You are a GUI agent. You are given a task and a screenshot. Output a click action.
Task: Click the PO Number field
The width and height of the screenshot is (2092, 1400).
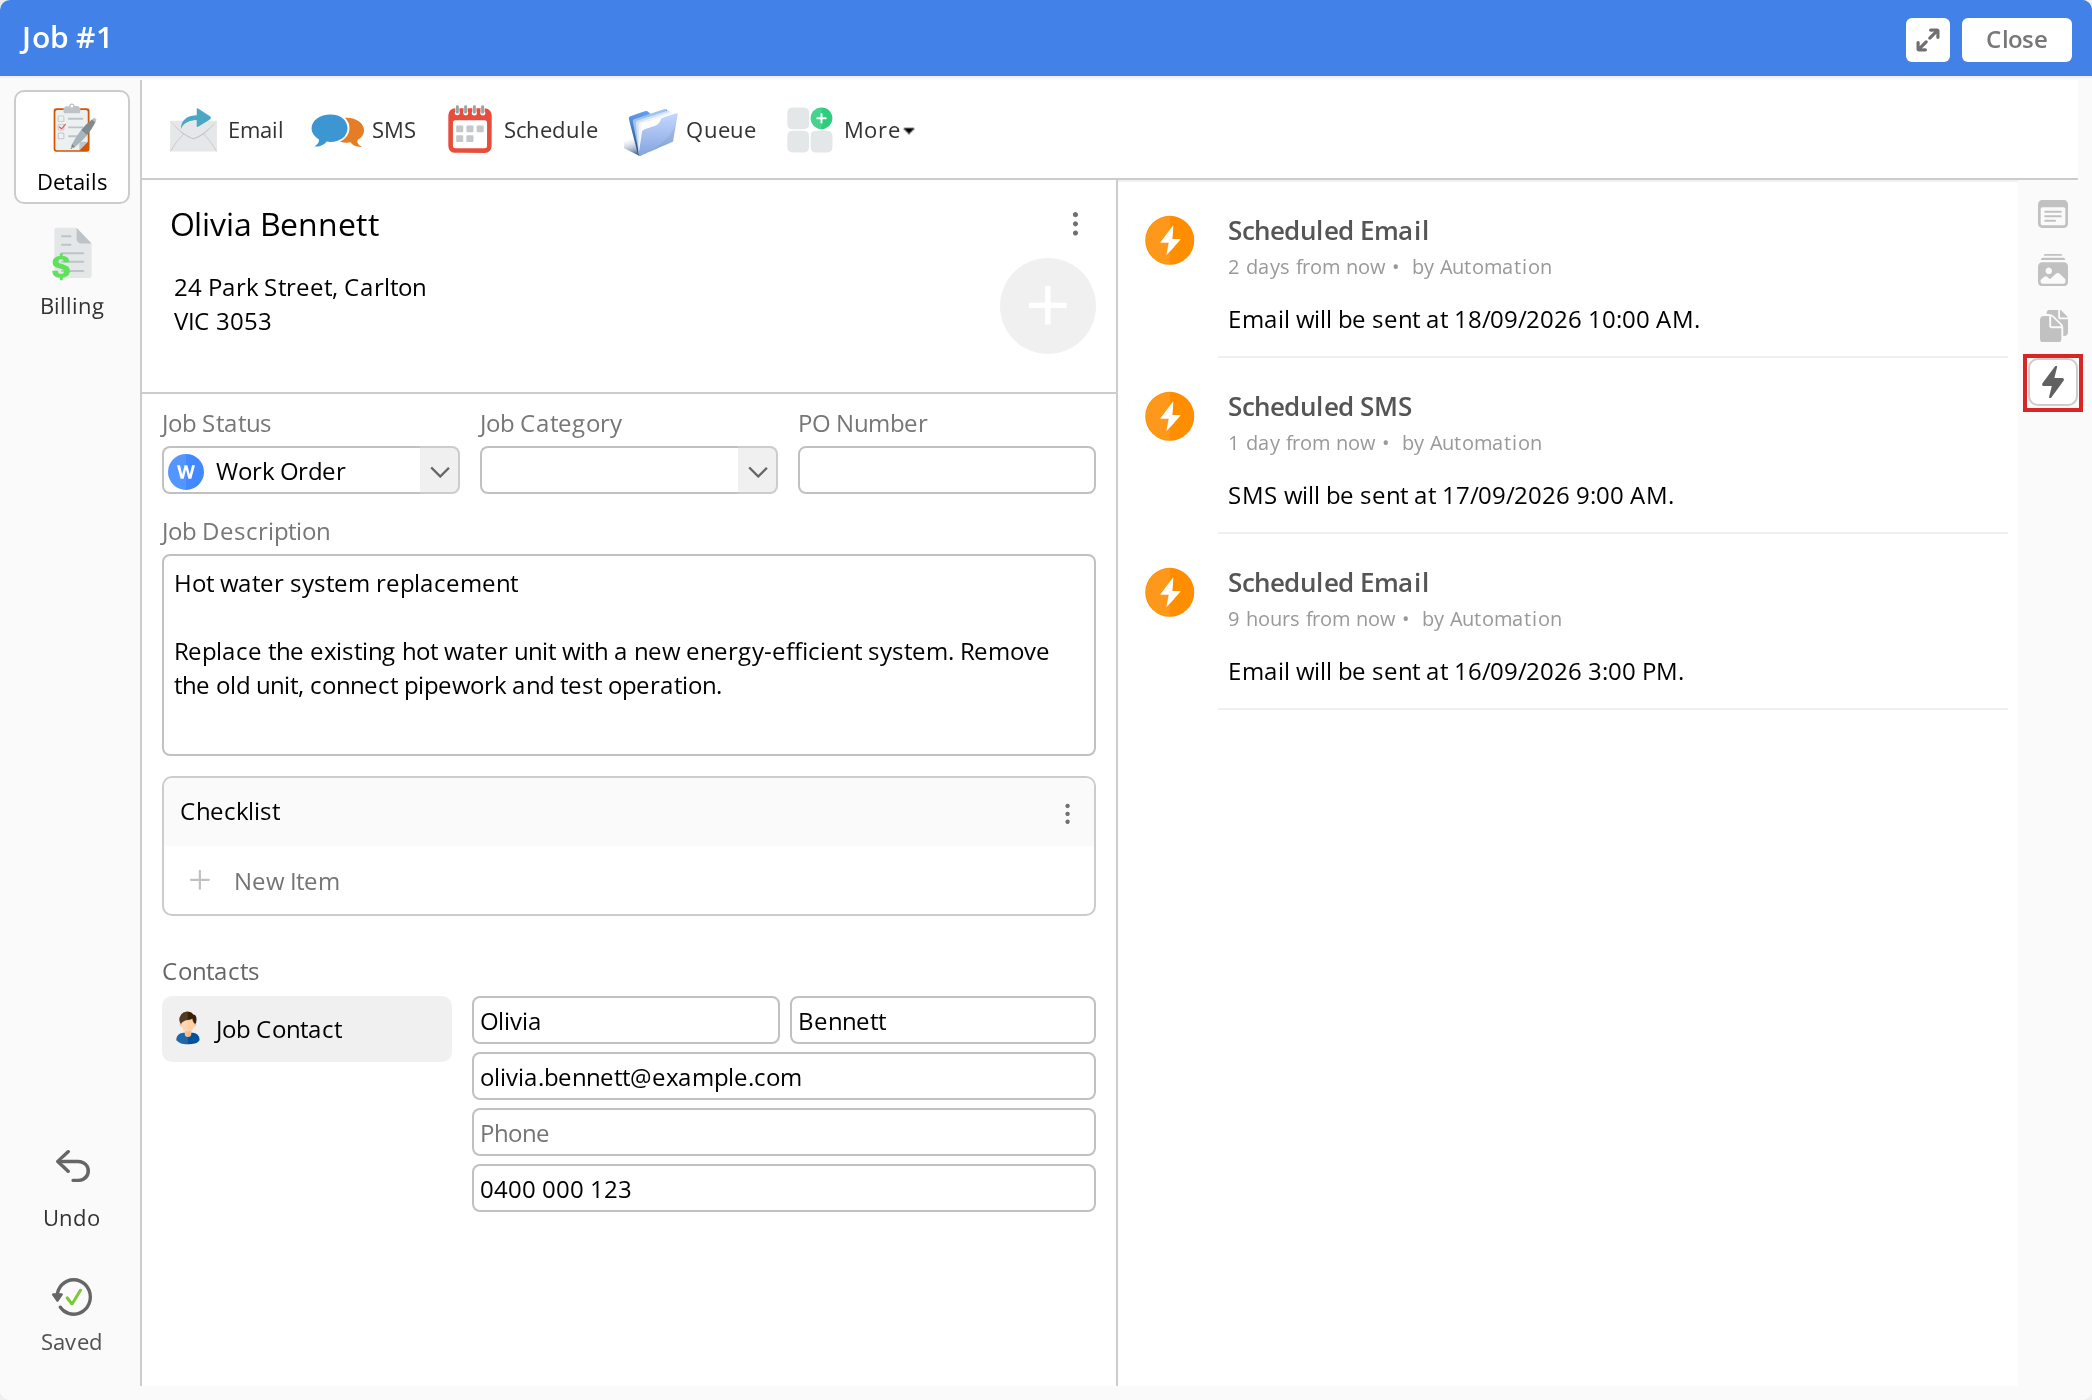coord(947,470)
